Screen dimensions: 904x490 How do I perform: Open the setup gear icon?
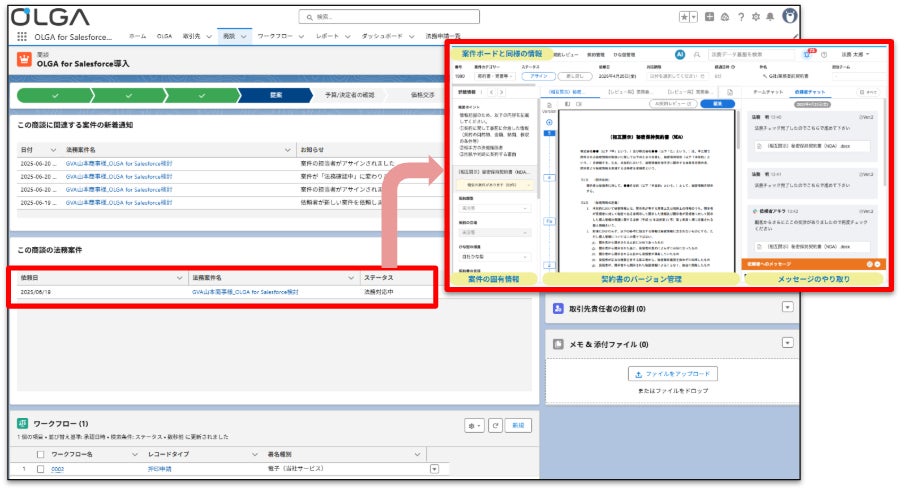click(x=756, y=17)
